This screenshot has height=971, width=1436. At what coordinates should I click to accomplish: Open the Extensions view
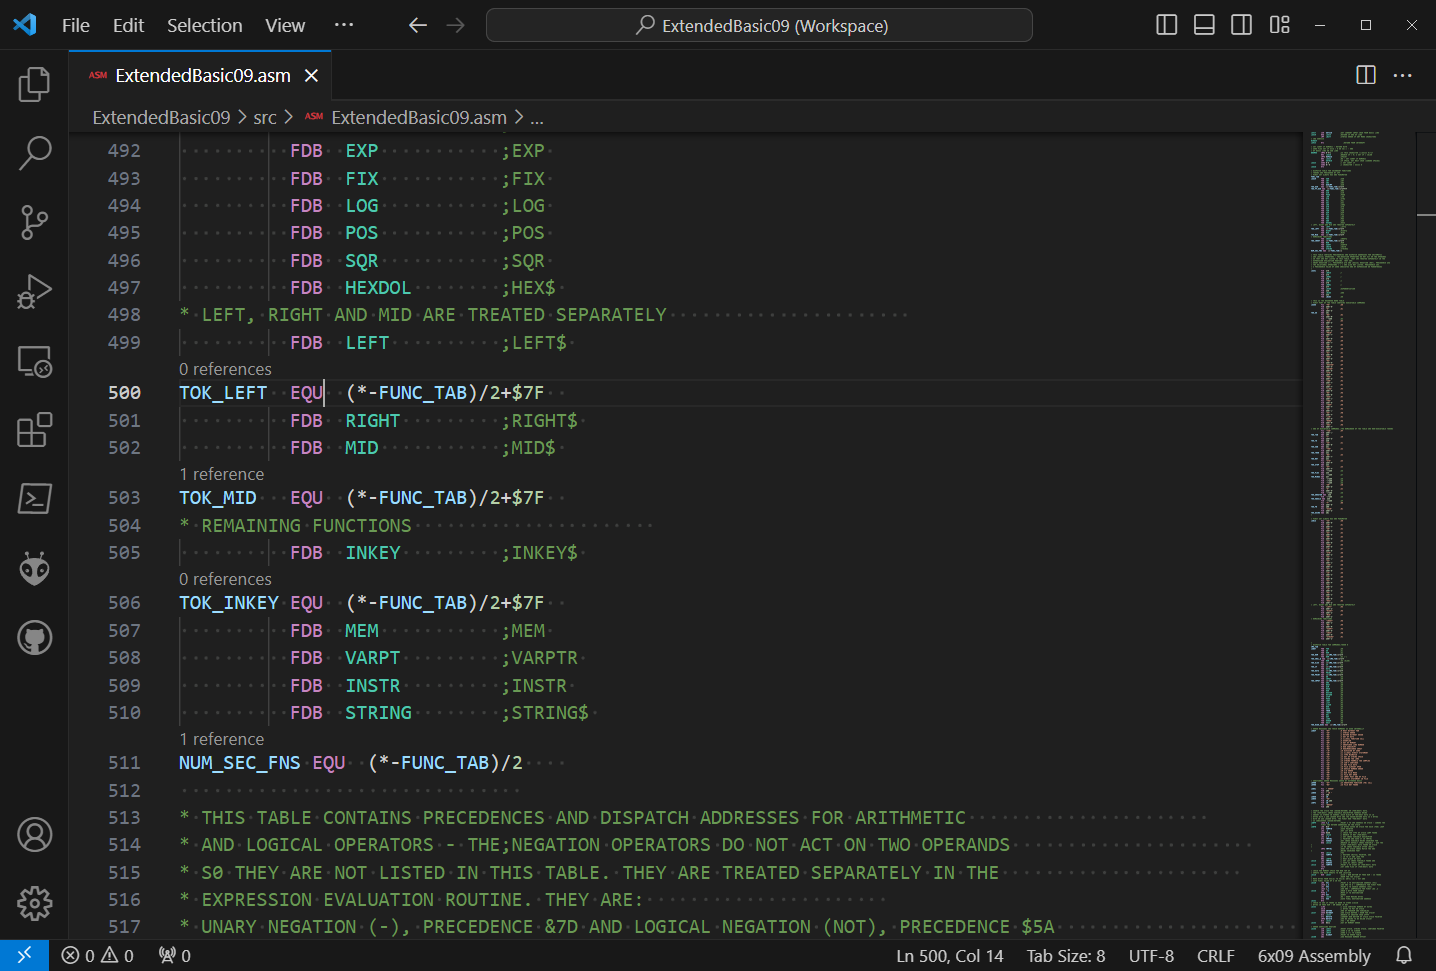[x=34, y=430]
